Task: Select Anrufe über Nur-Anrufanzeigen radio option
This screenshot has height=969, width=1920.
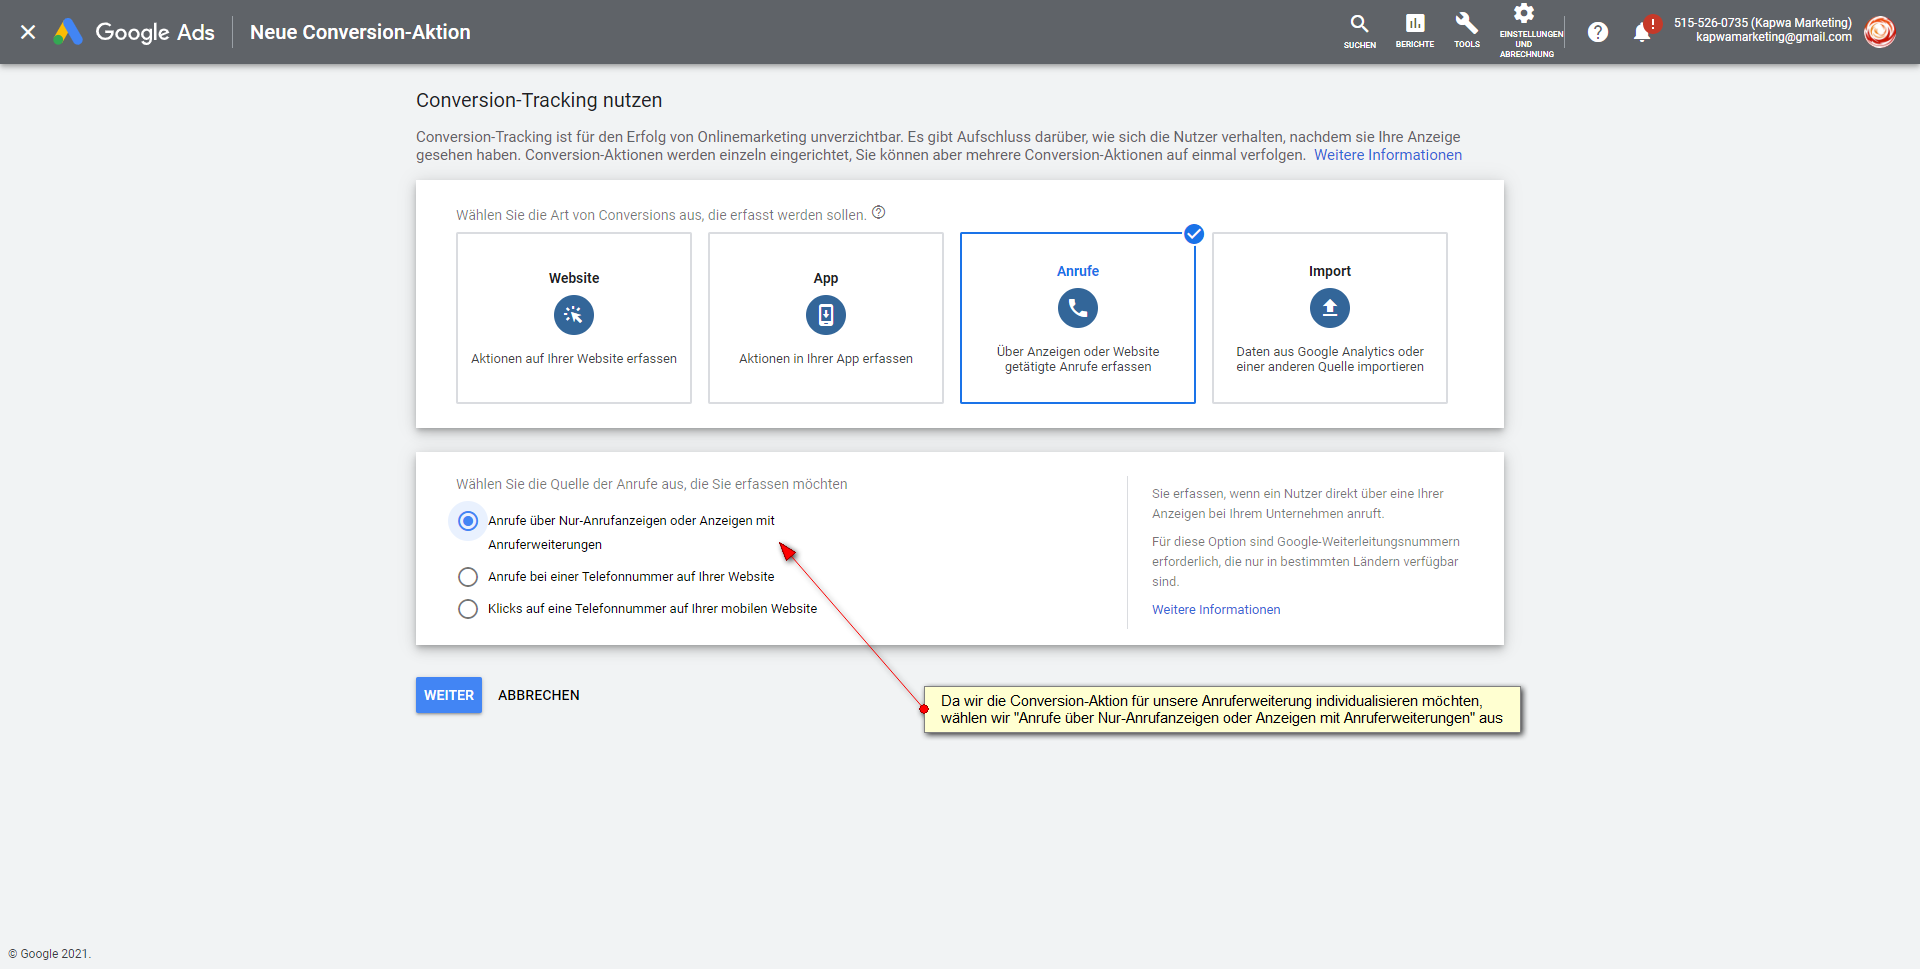Action: (x=468, y=521)
